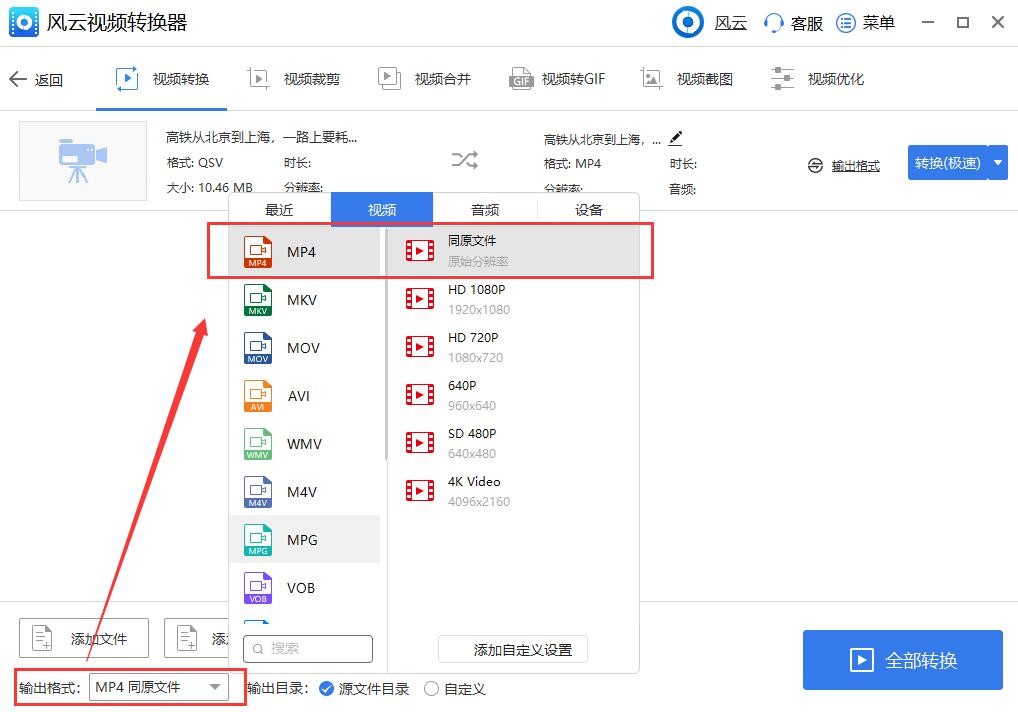Click 添加自定义设置 to add custom settings
Image resolution: width=1018 pixels, height=712 pixels.
(x=512, y=649)
